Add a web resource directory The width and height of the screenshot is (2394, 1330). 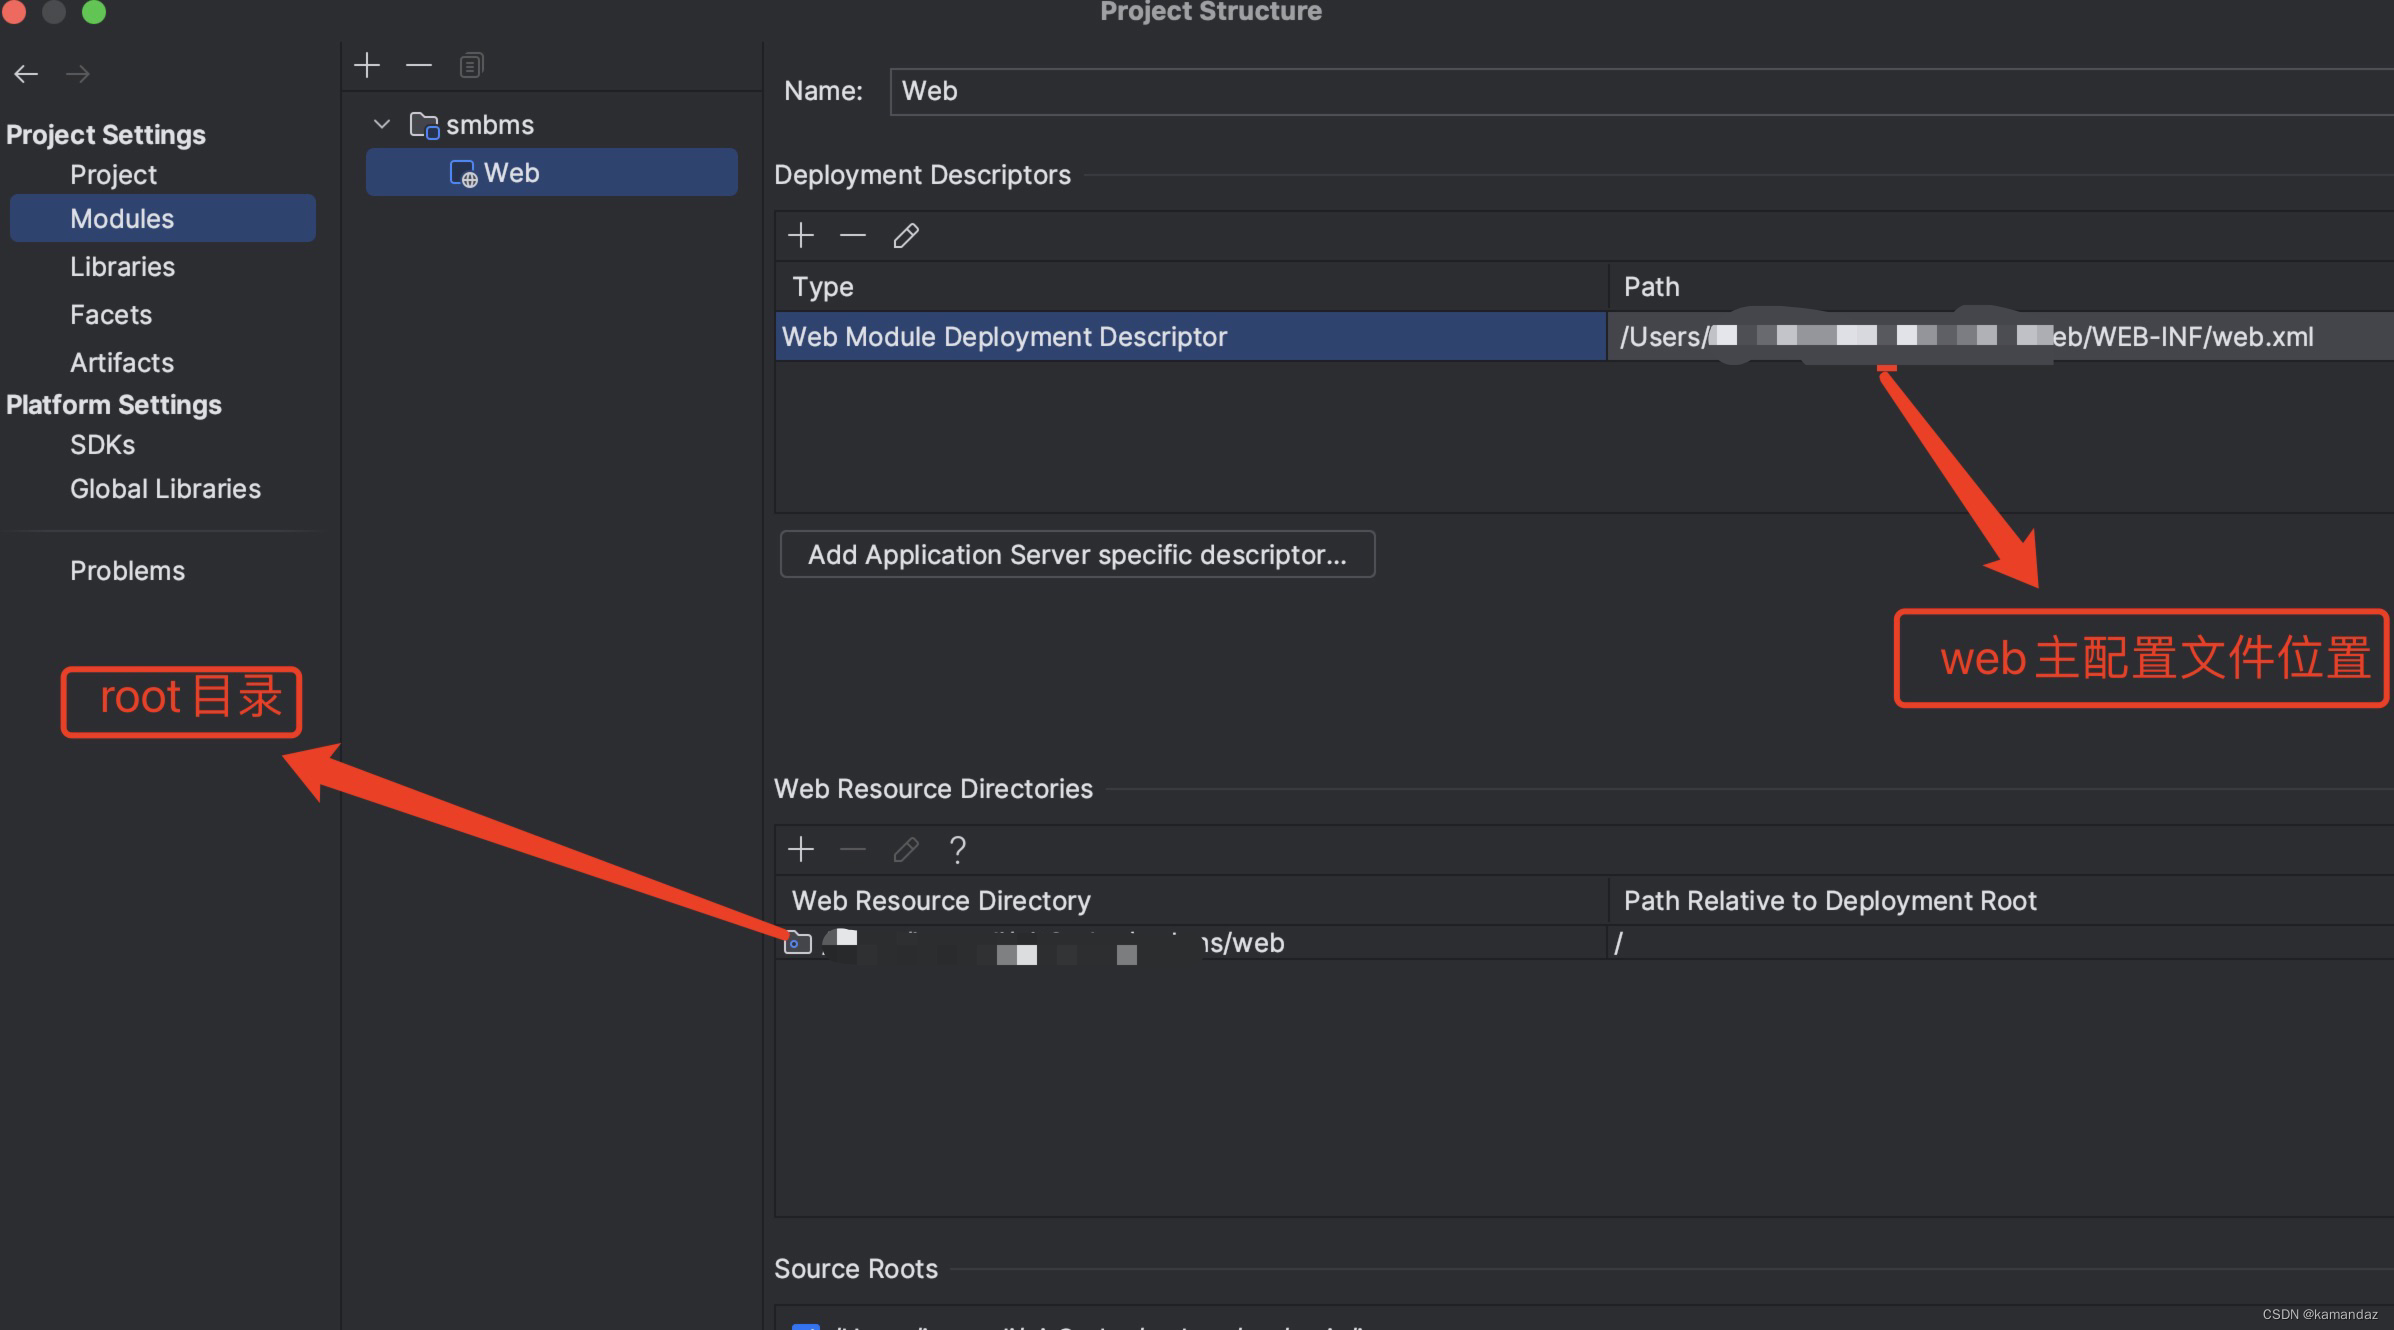801,850
